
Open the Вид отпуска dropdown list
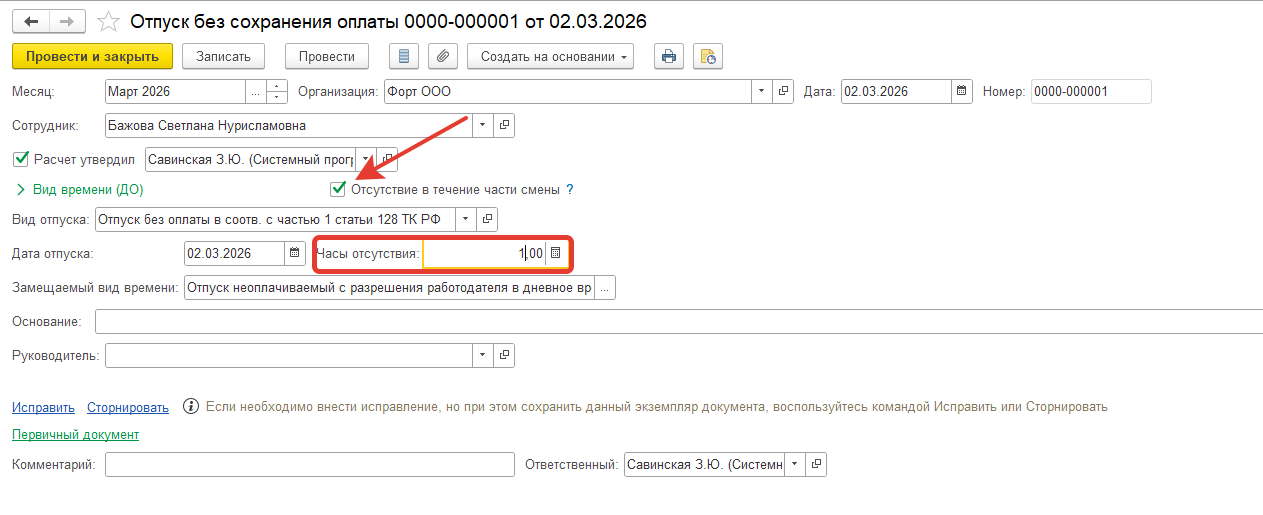point(466,219)
